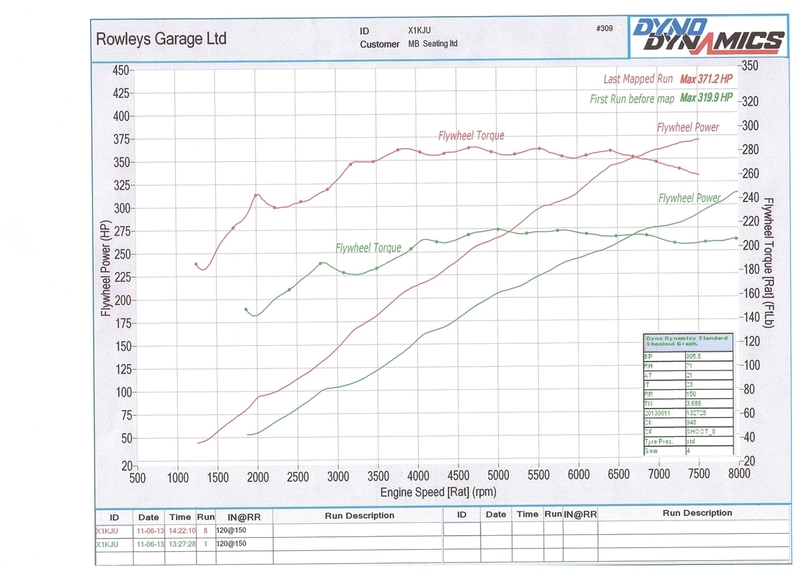Select the red Flywheel Power label
The image size is (800, 581).
(690, 128)
